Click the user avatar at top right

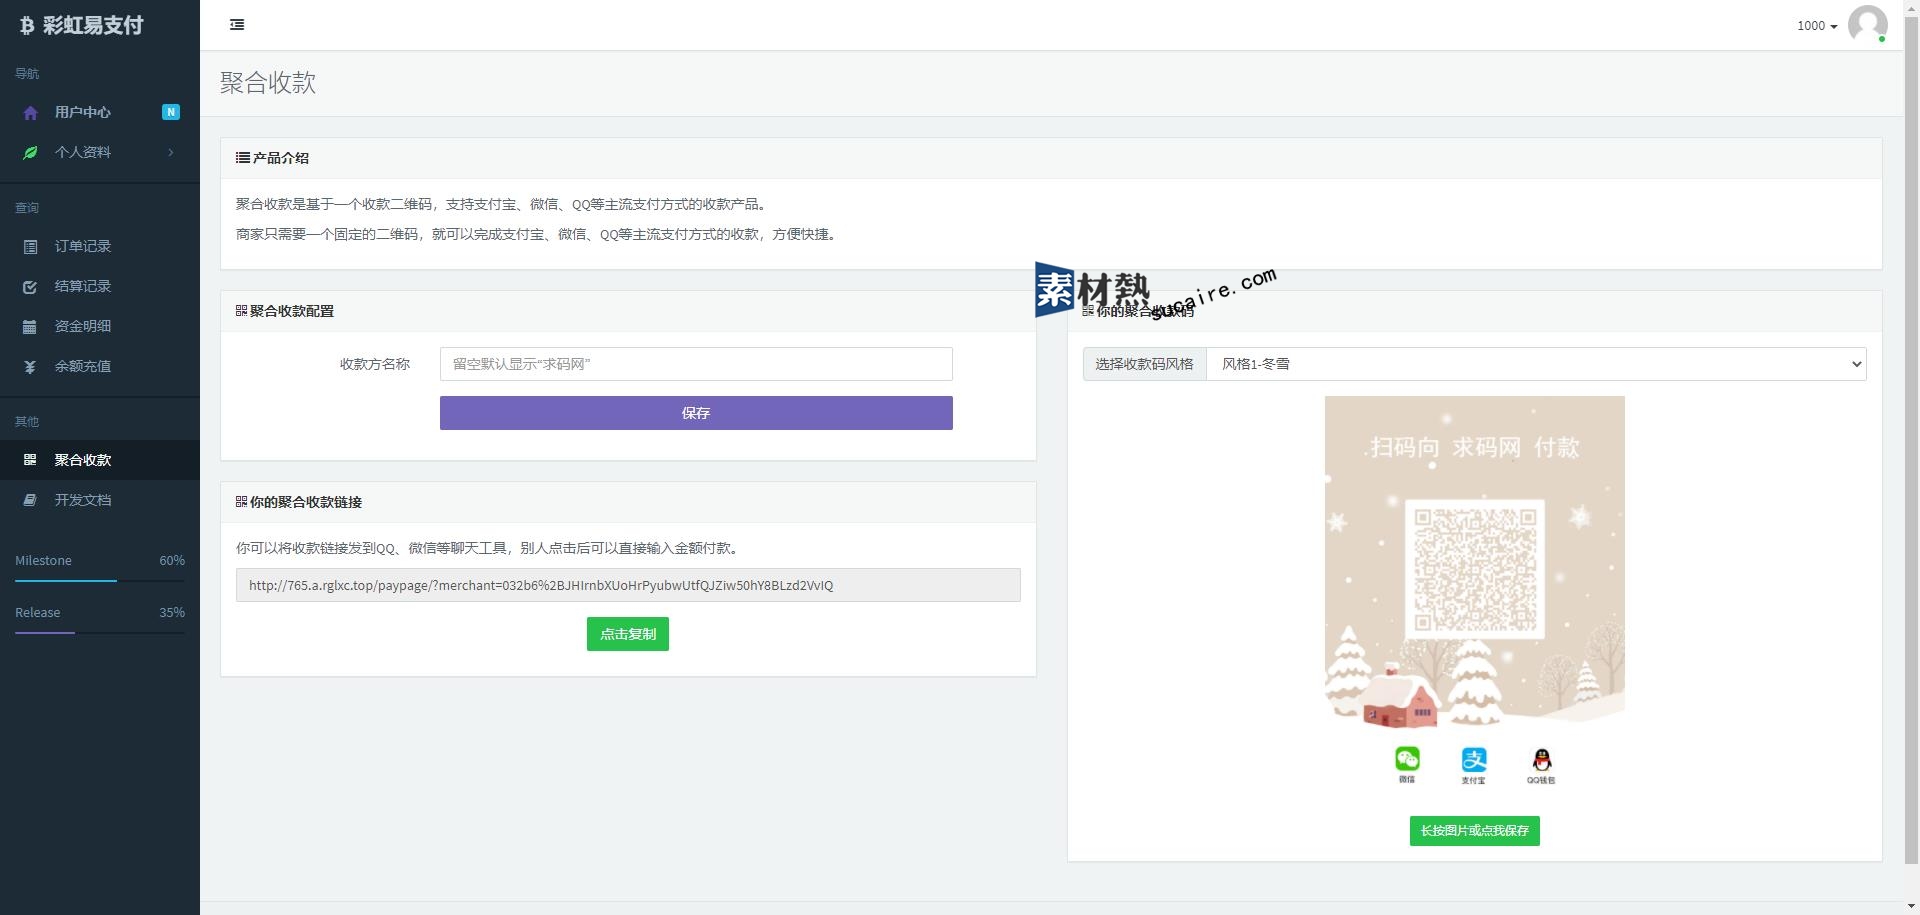(x=1867, y=24)
